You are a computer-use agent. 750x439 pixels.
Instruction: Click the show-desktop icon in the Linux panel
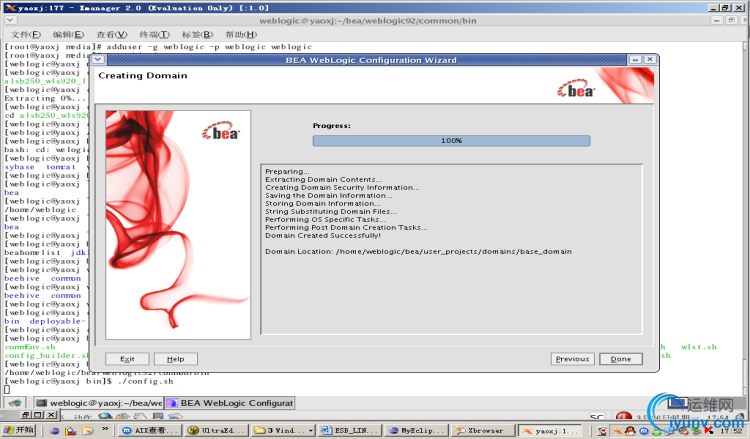[15, 403]
